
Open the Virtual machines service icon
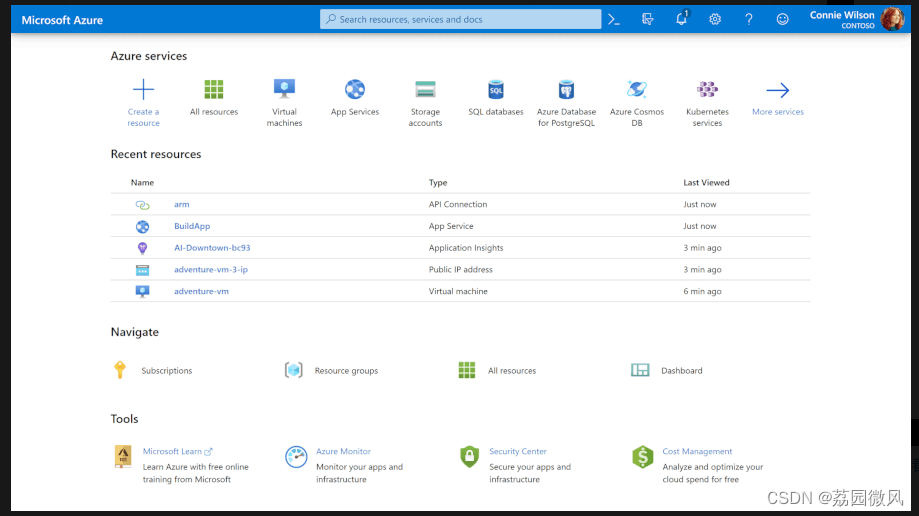click(x=284, y=89)
